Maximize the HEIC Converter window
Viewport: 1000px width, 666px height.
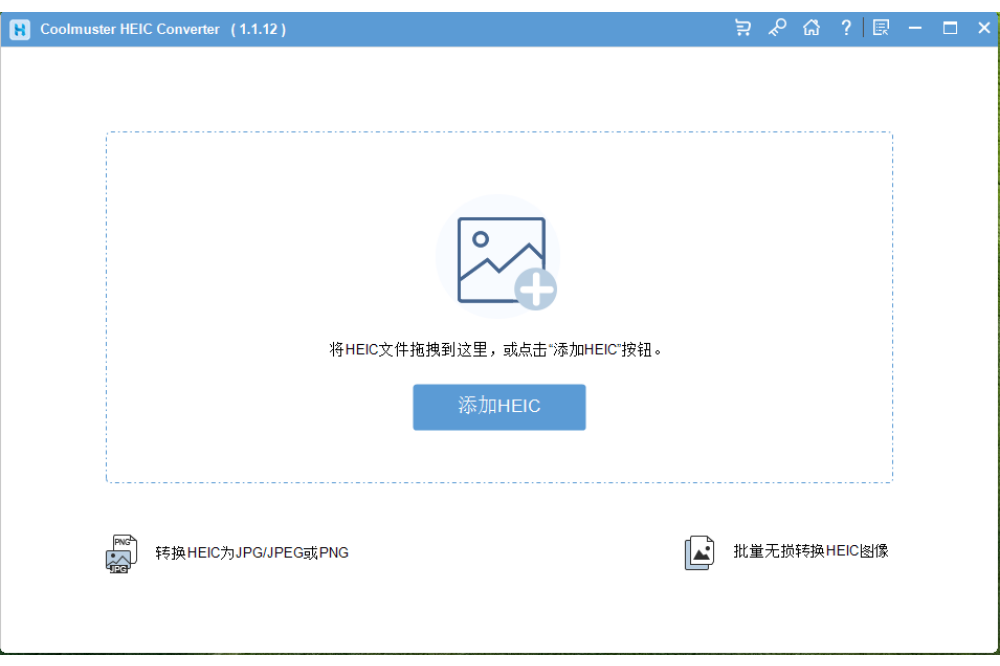pyautogui.click(x=950, y=28)
